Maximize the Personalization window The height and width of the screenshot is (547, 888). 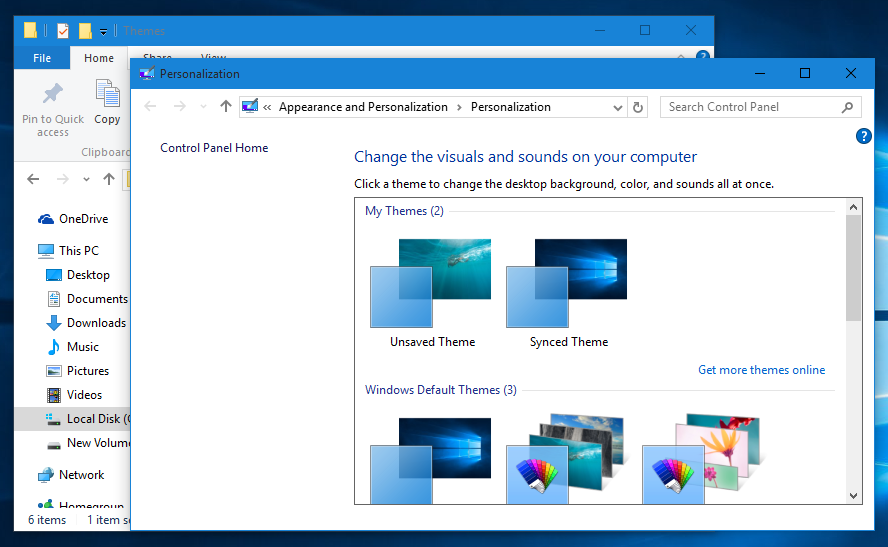(x=805, y=73)
